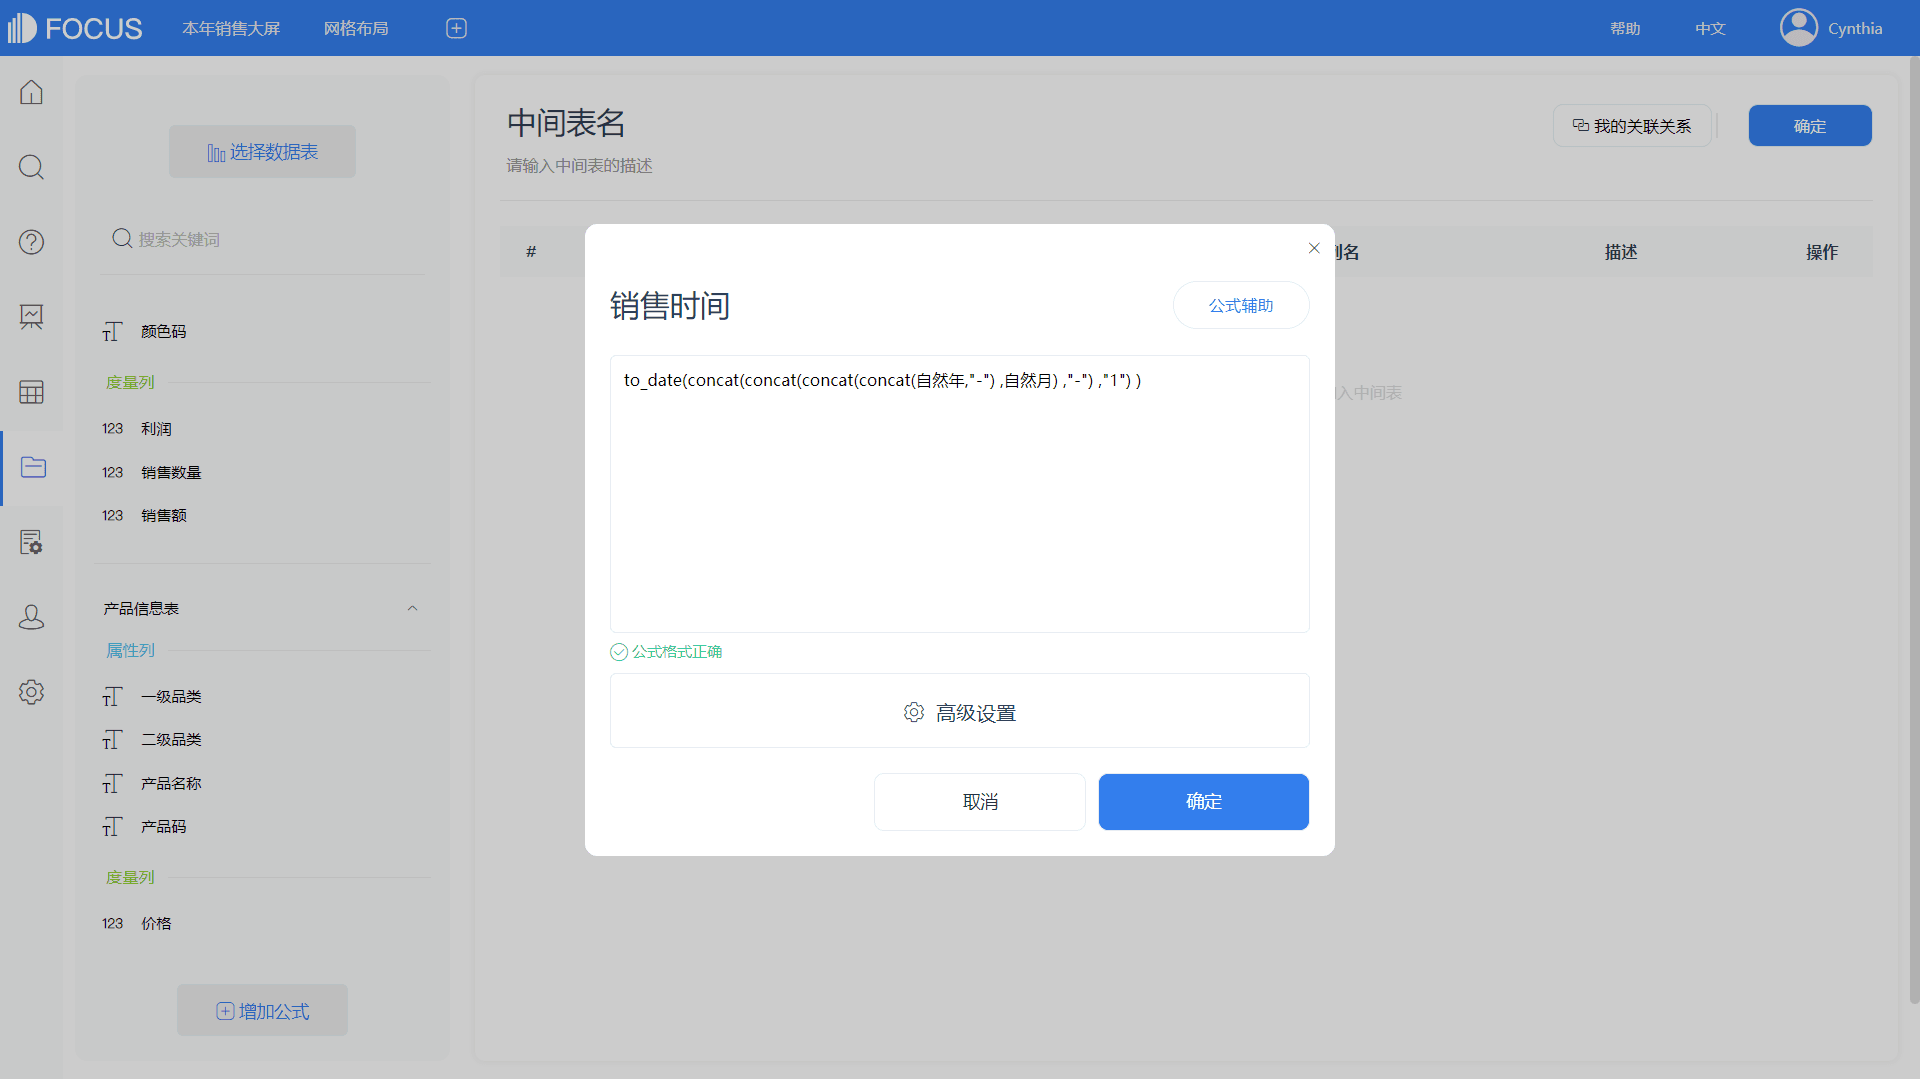
Task: Click the 增加公式 button
Action: [262, 1011]
